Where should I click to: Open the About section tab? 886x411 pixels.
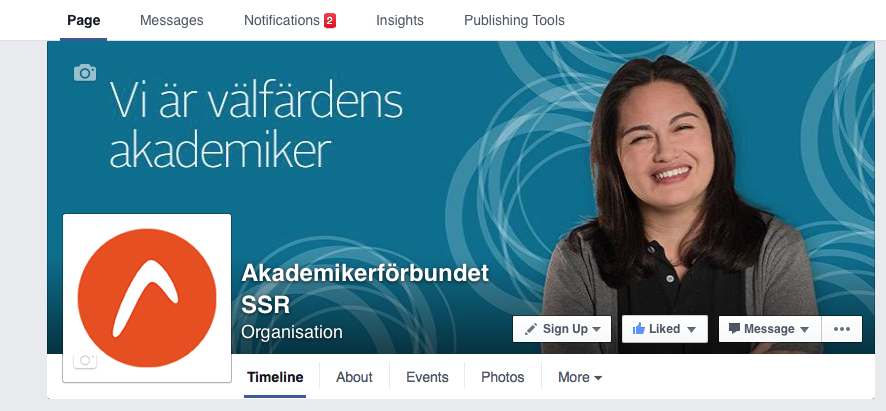pyautogui.click(x=354, y=377)
